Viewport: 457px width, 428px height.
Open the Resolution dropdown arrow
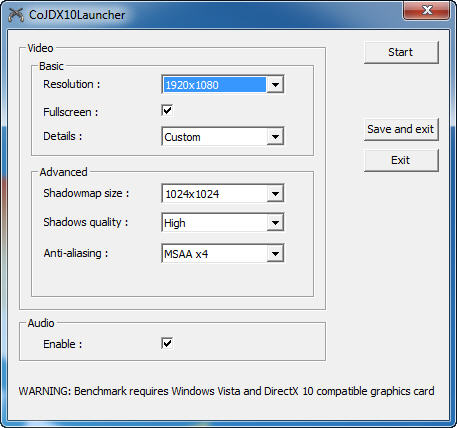pos(275,85)
